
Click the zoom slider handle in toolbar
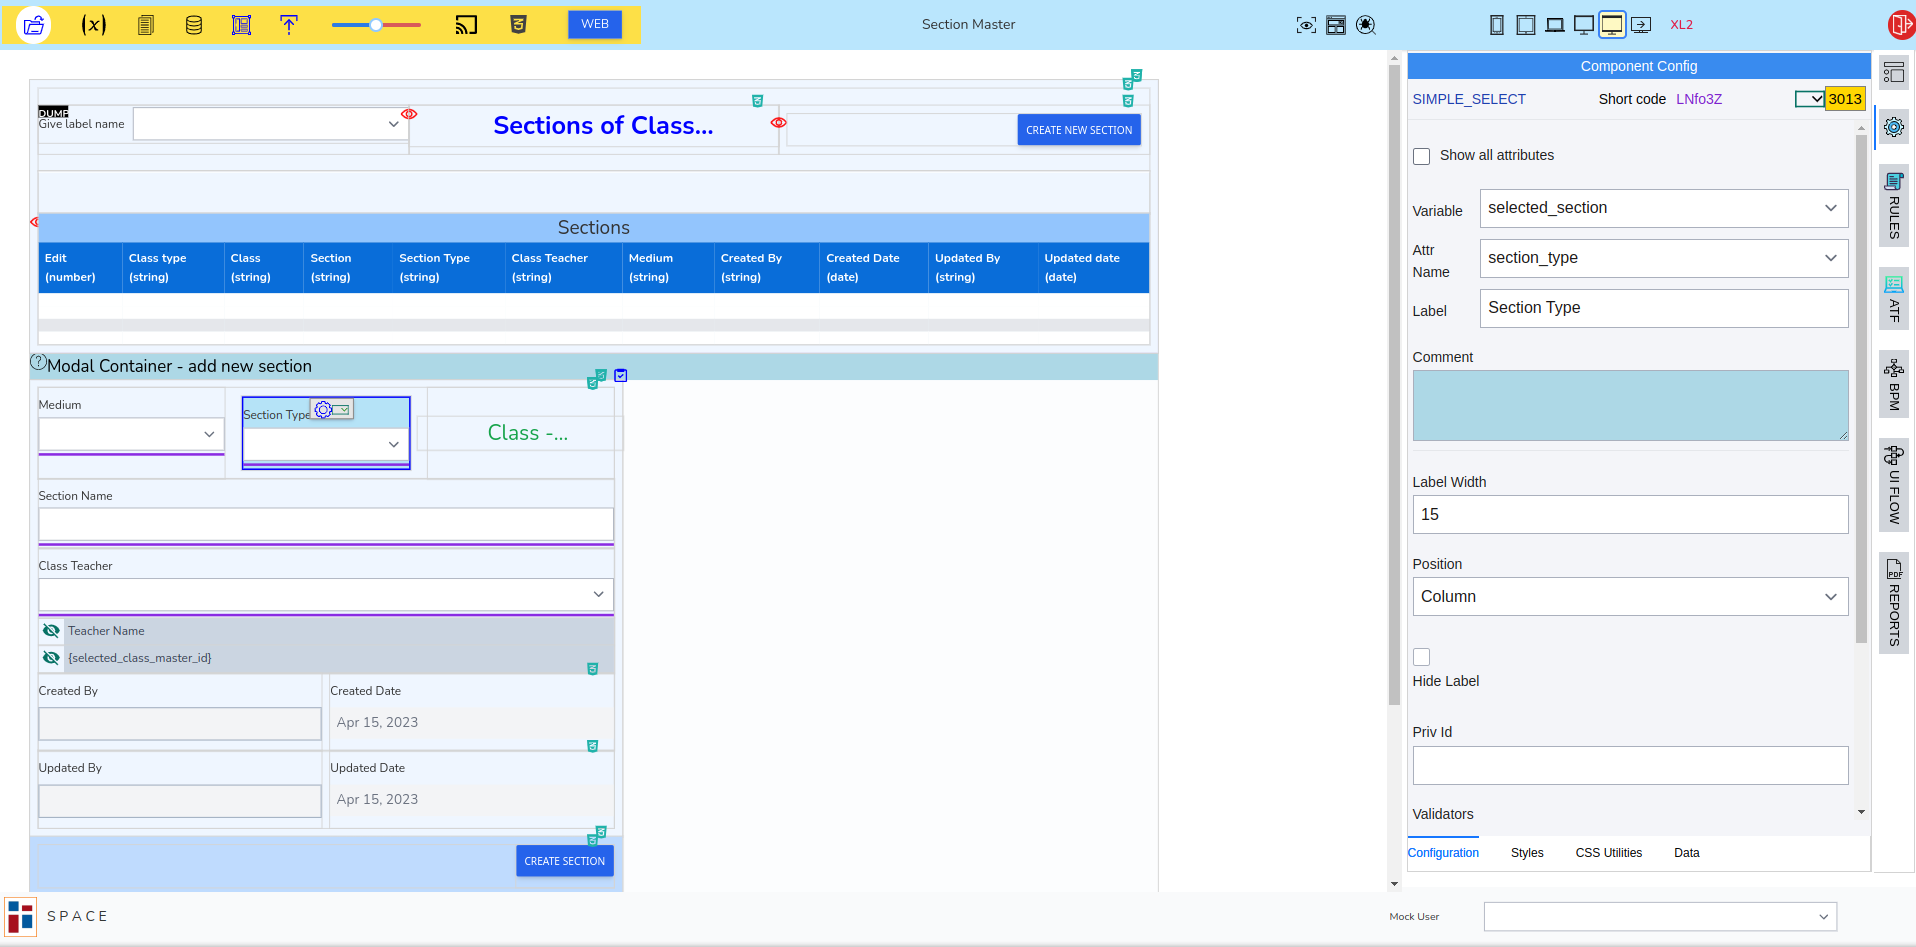tap(376, 25)
